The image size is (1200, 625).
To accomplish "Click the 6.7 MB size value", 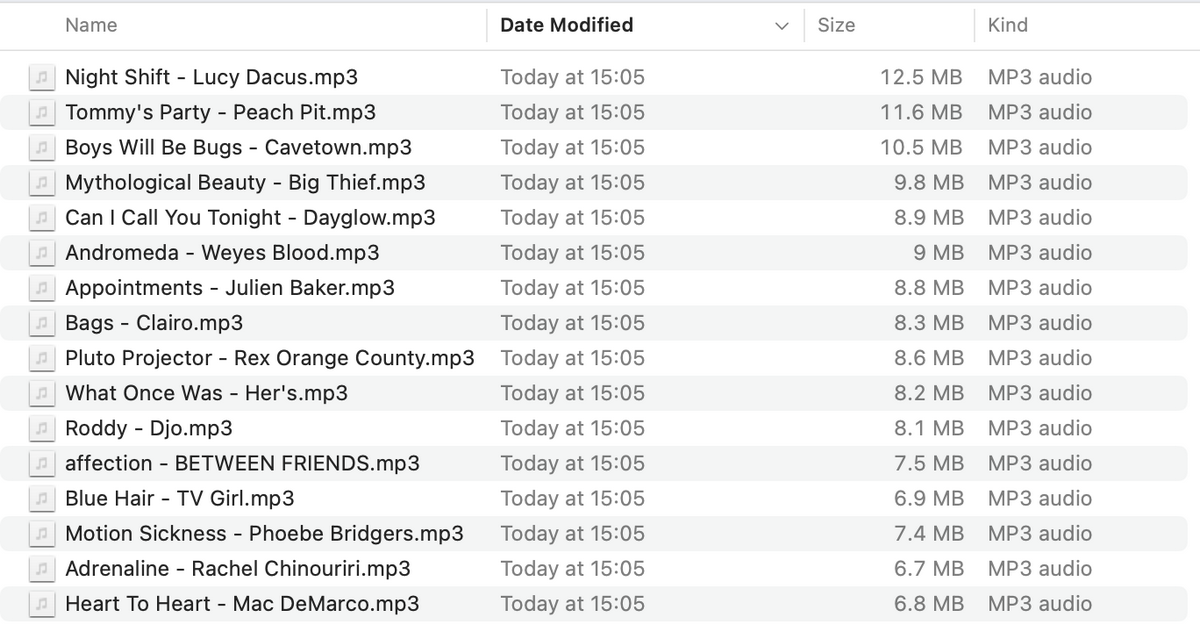I will [x=929, y=569].
